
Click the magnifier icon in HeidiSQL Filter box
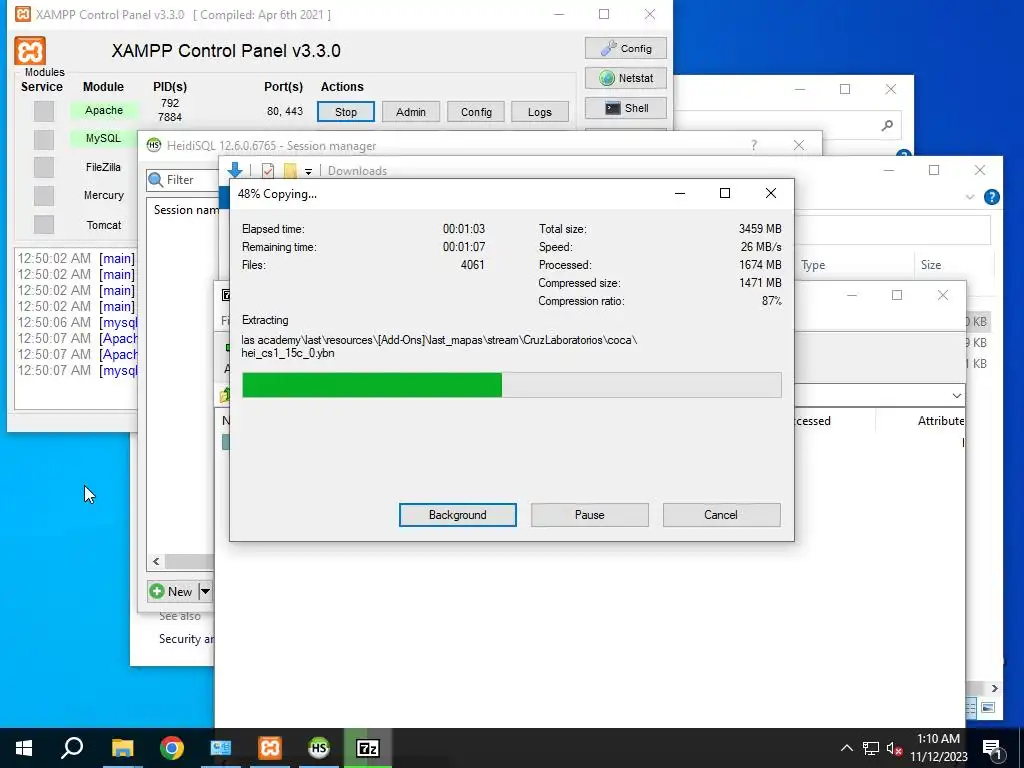(x=156, y=180)
